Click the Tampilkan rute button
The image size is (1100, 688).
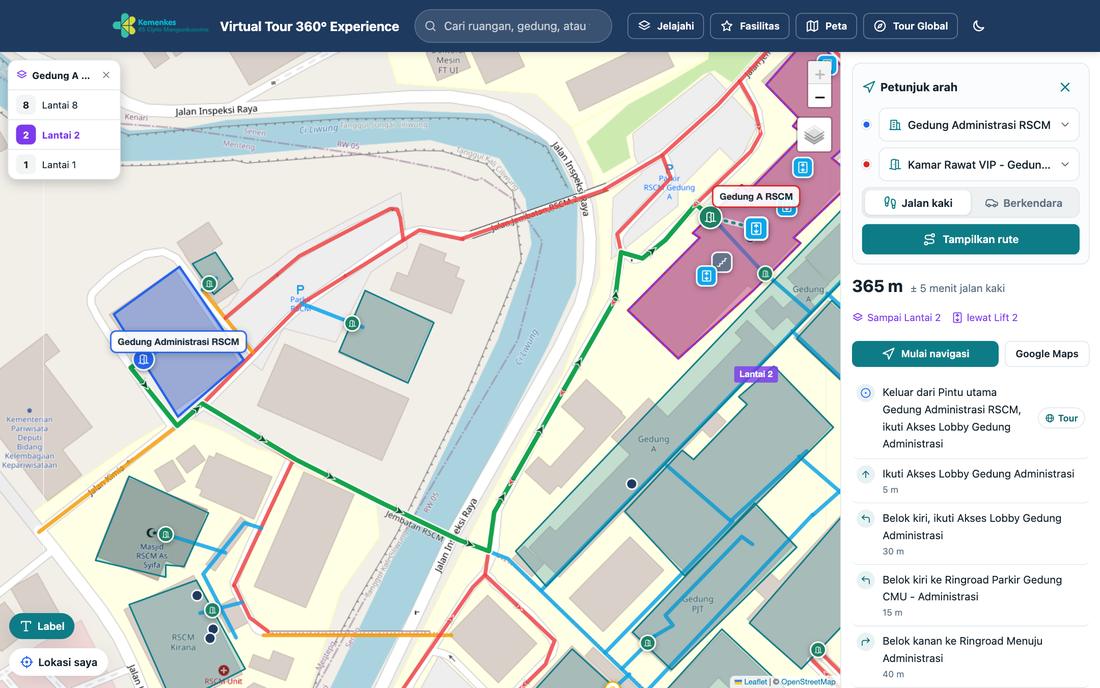(970, 239)
